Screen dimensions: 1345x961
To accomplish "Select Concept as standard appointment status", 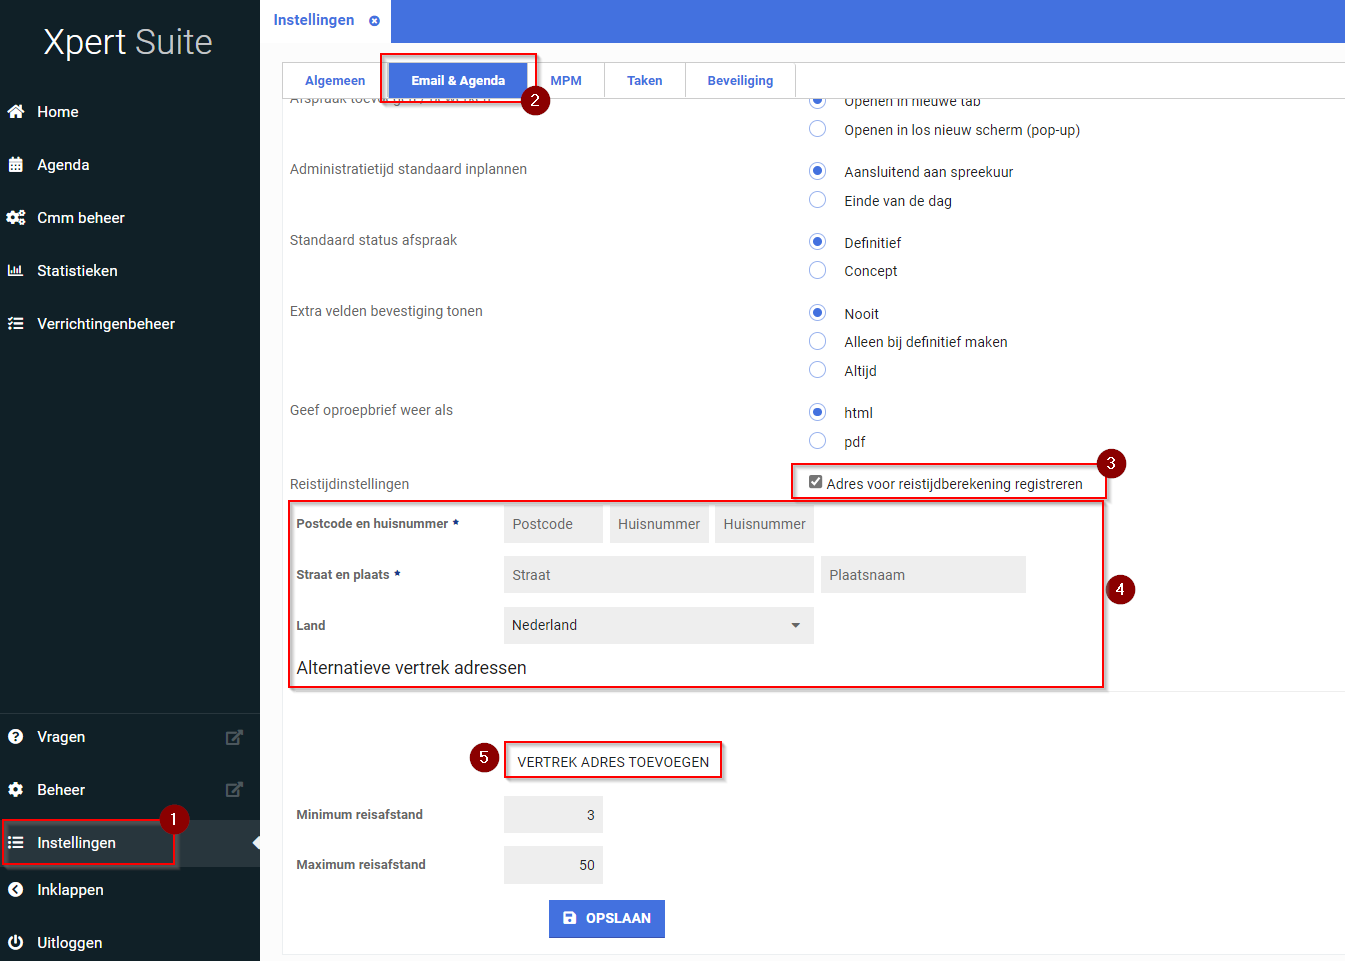I will 818,270.
